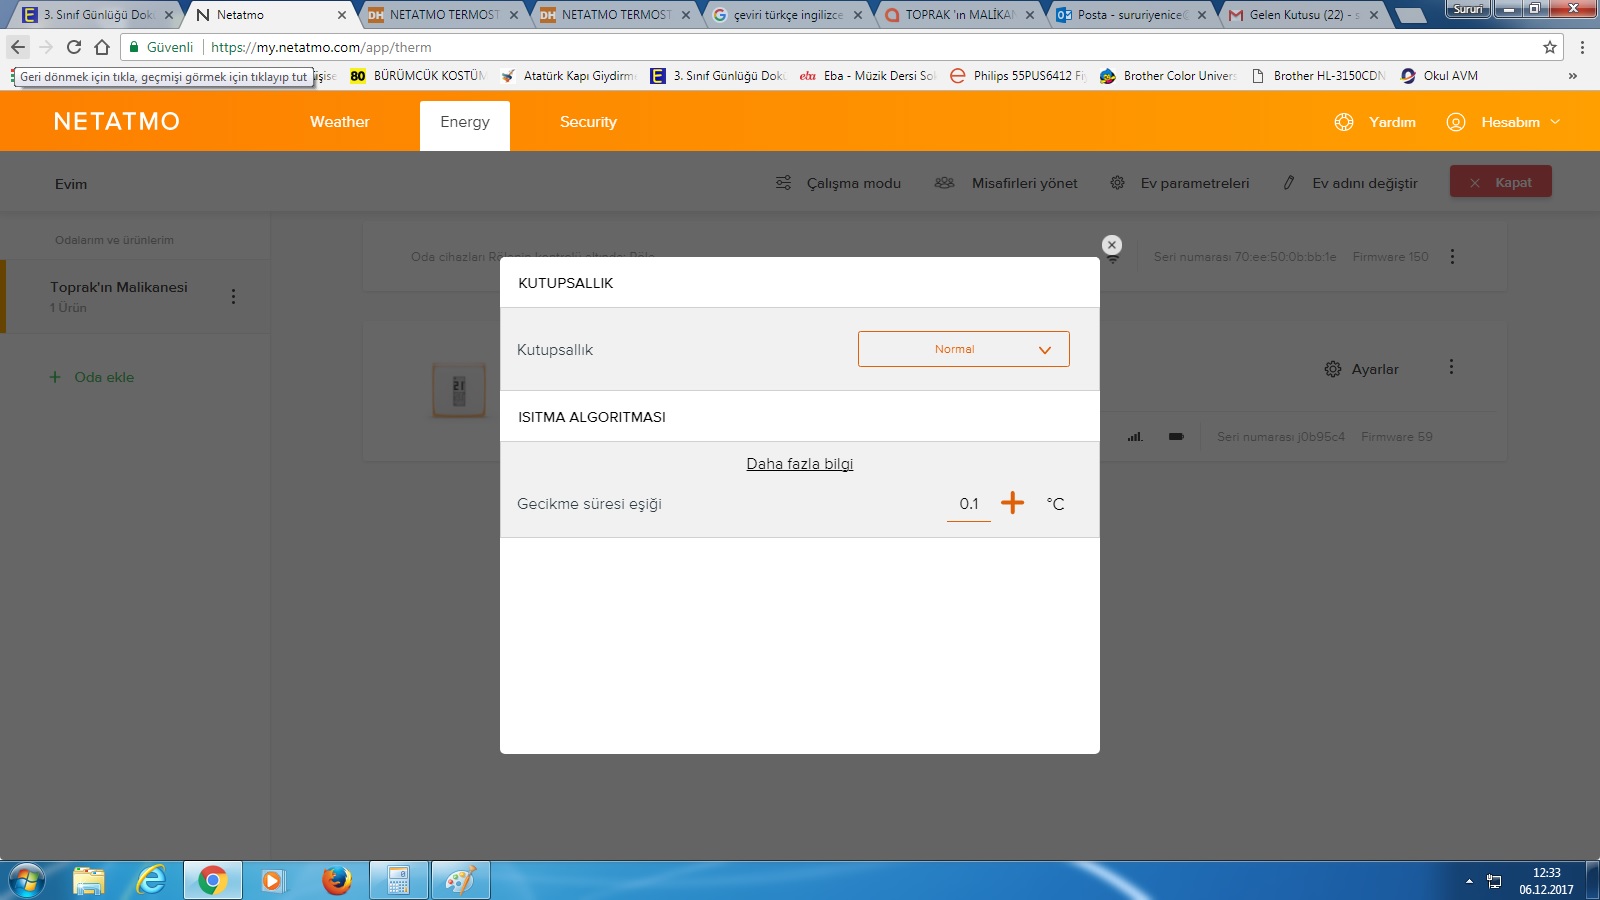Click the NETATMO logo
The height and width of the screenshot is (900, 1600).
pyautogui.click(x=117, y=122)
